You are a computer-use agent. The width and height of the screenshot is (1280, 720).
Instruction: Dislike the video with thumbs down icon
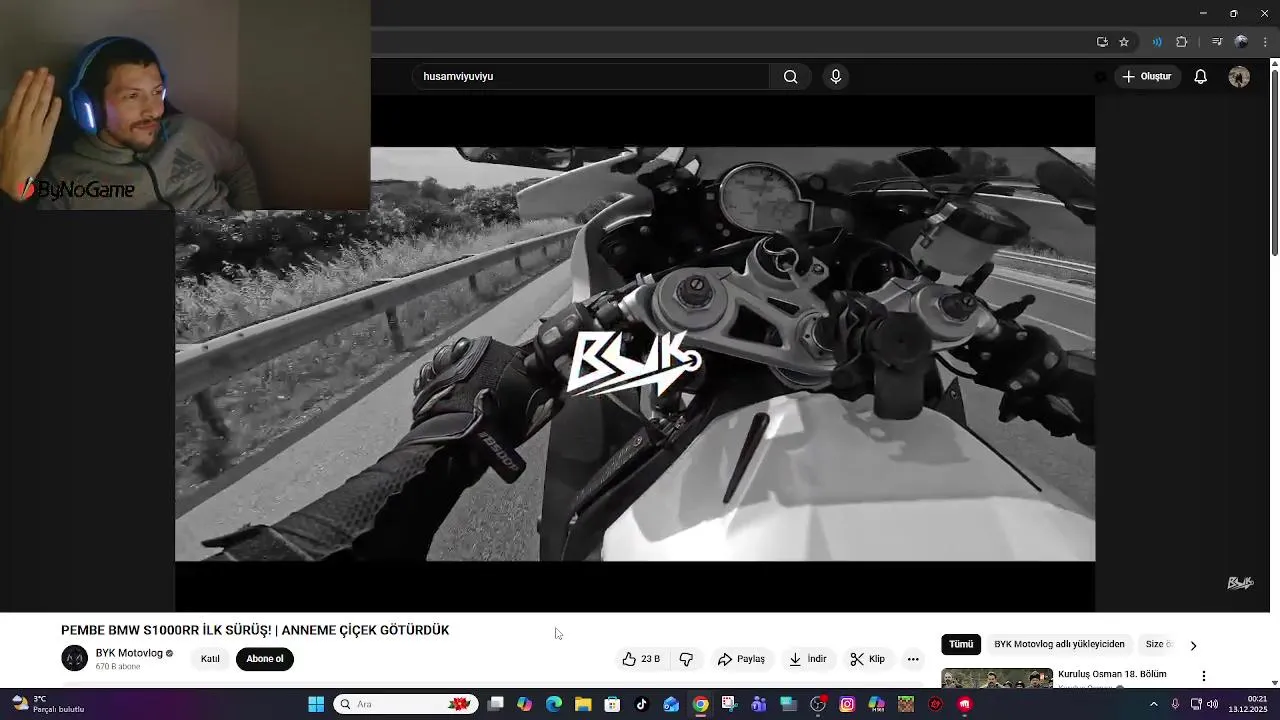tap(686, 659)
